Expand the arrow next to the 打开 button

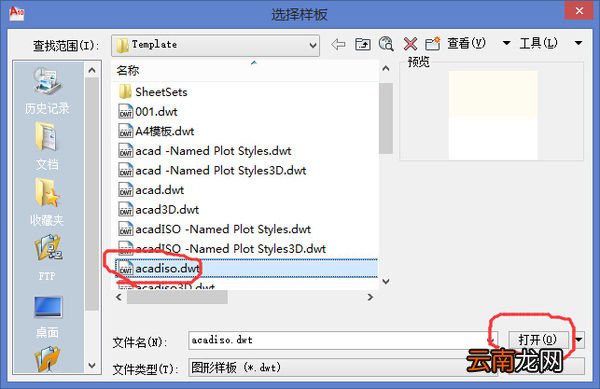[579, 340]
